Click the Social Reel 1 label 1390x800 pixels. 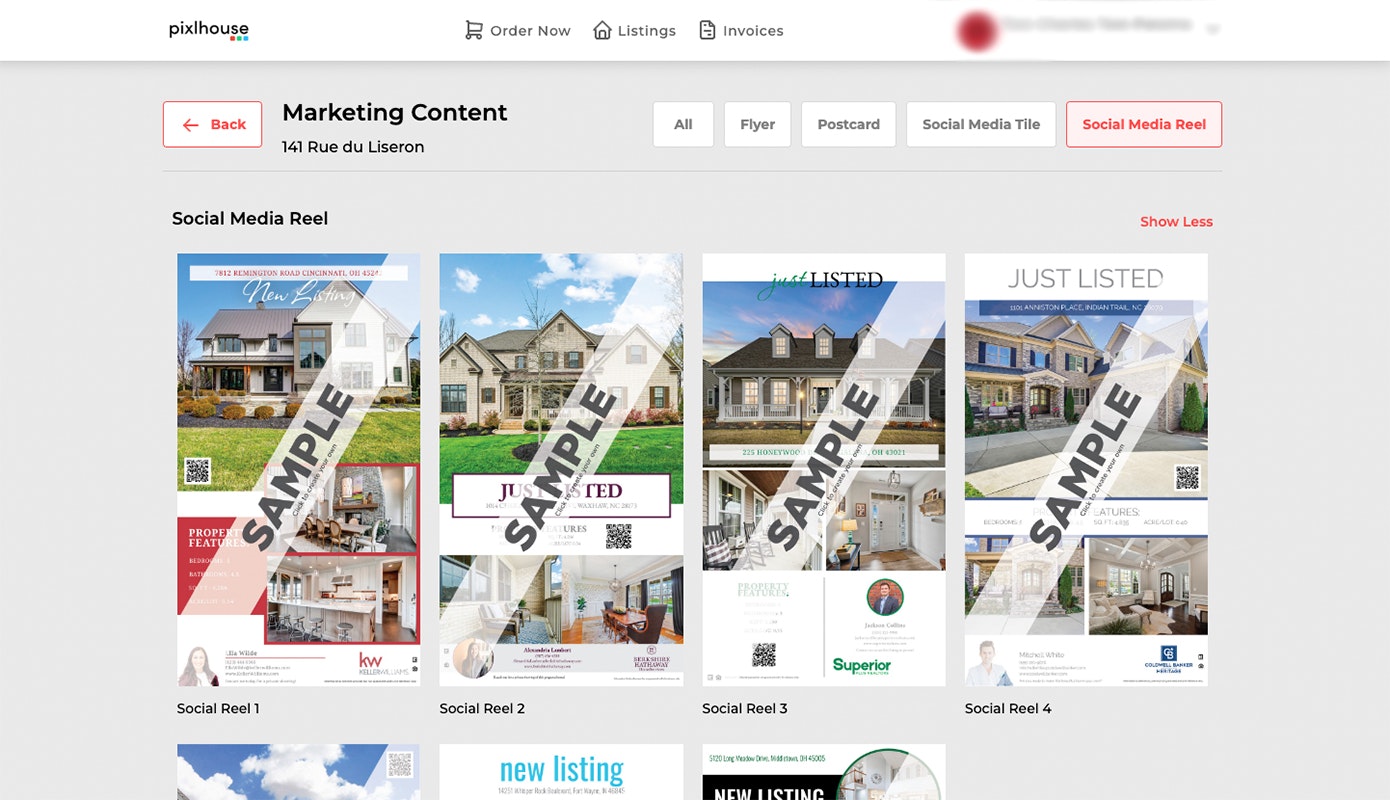(x=218, y=708)
